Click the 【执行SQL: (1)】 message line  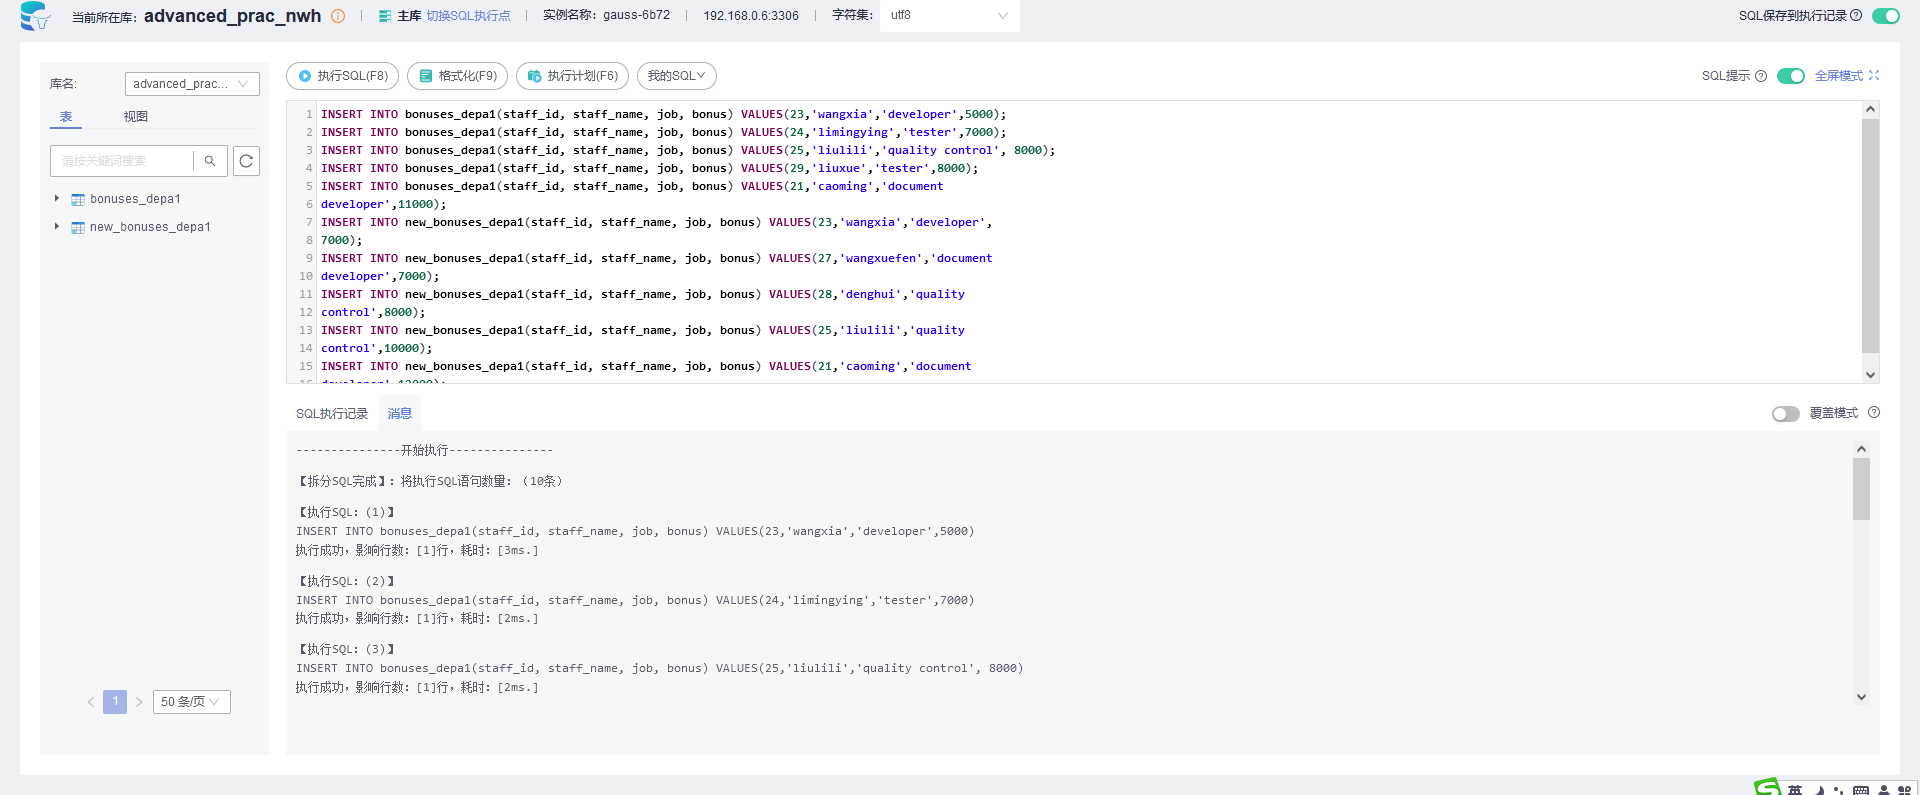point(346,512)
